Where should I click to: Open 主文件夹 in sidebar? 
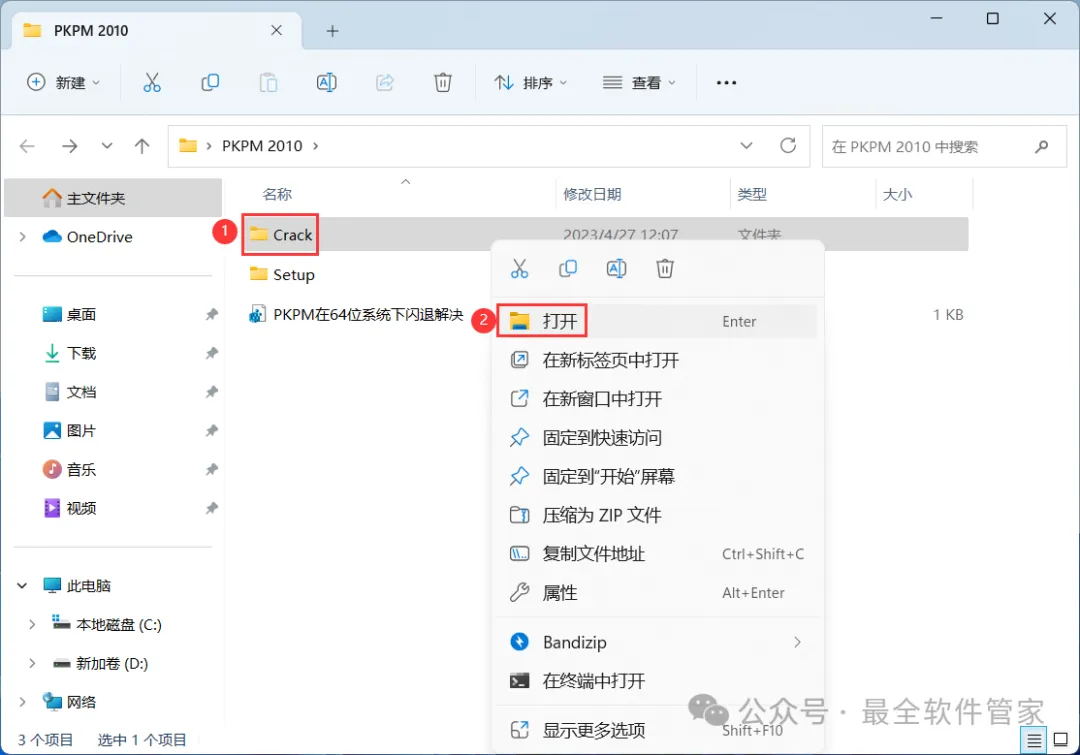coord(113,198)
